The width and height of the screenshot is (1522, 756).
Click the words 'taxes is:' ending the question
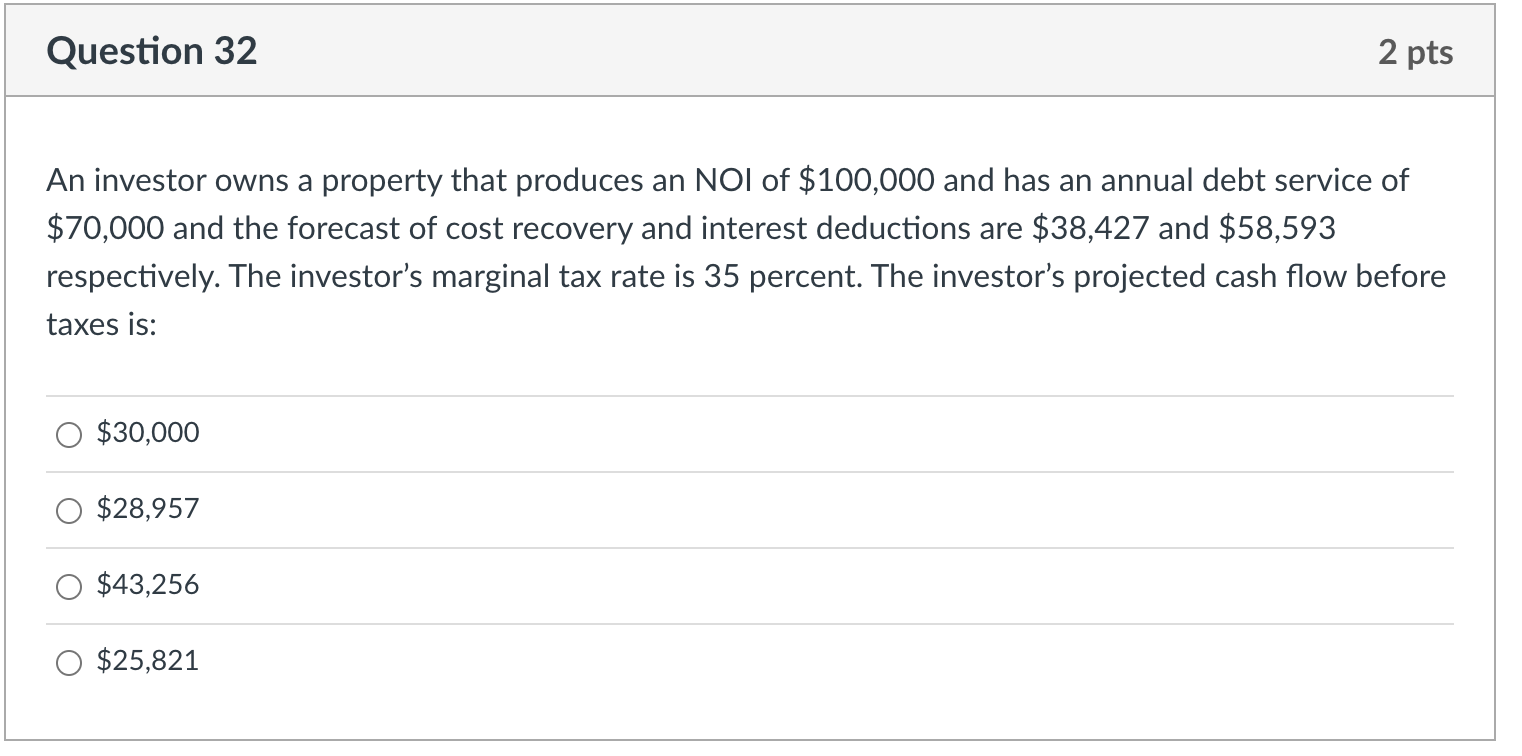(102, 325)
